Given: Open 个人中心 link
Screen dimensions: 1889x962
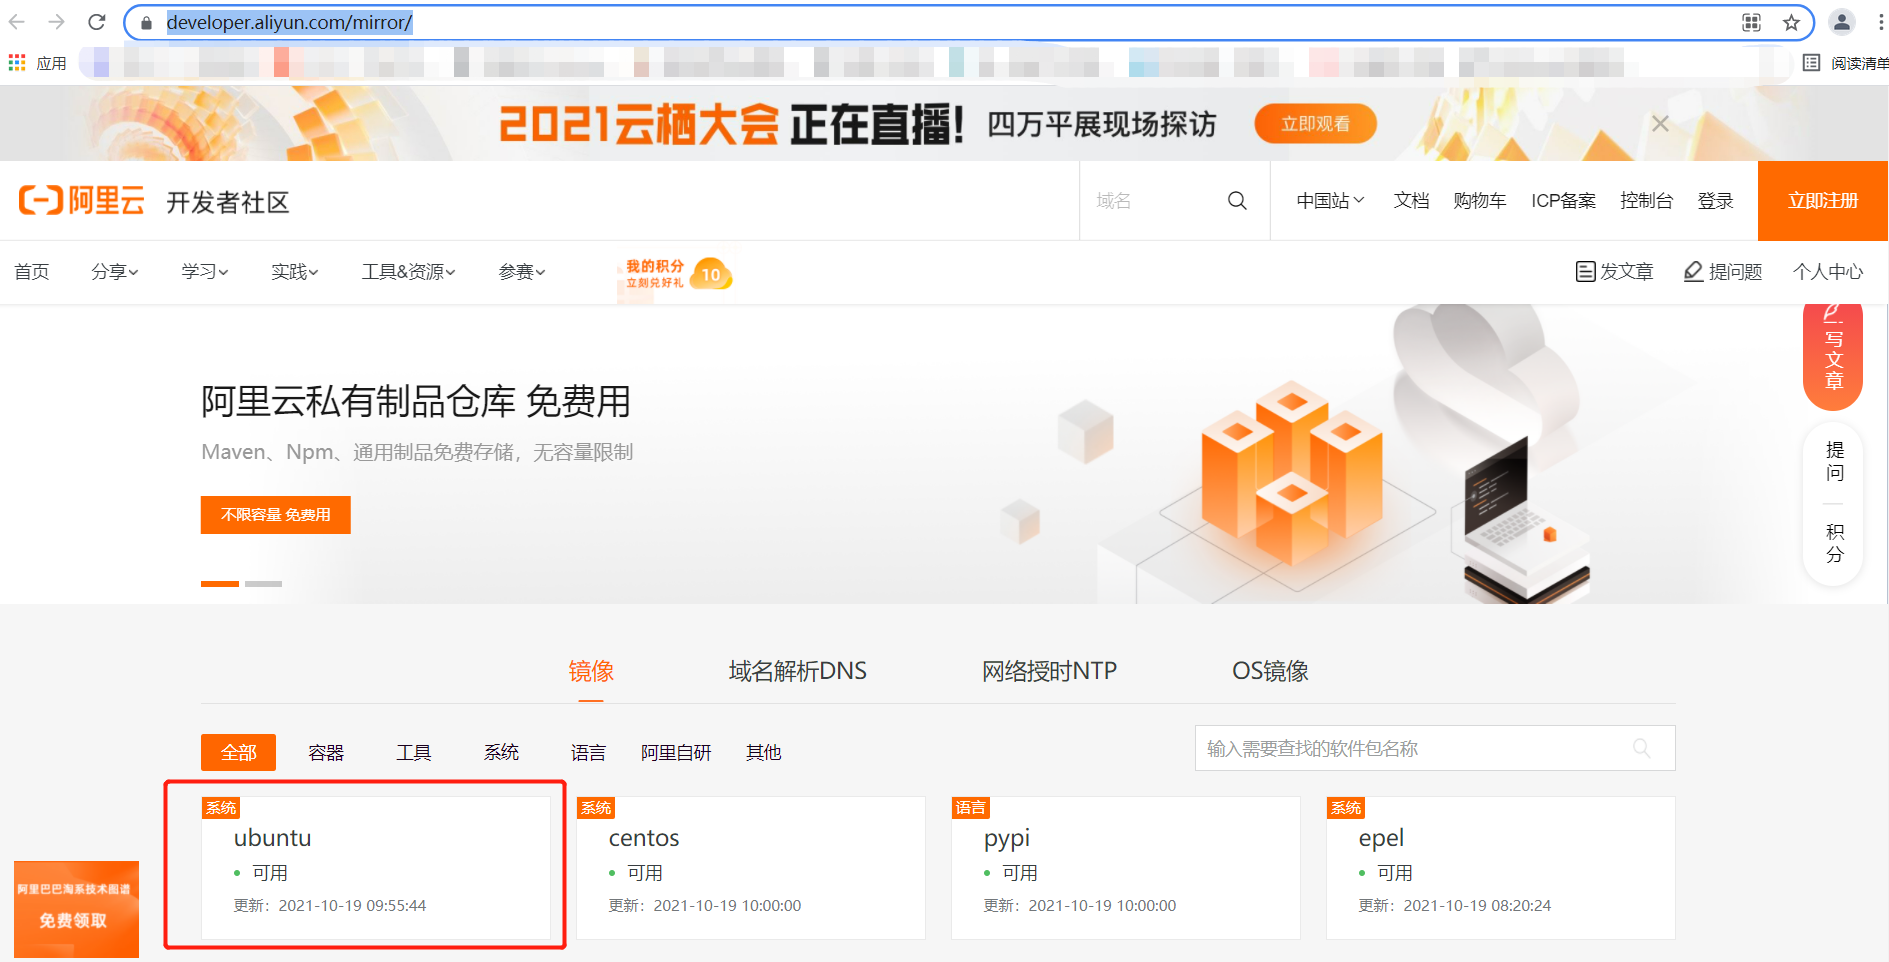Looking at the screenshot, I should click(1828, 272).
